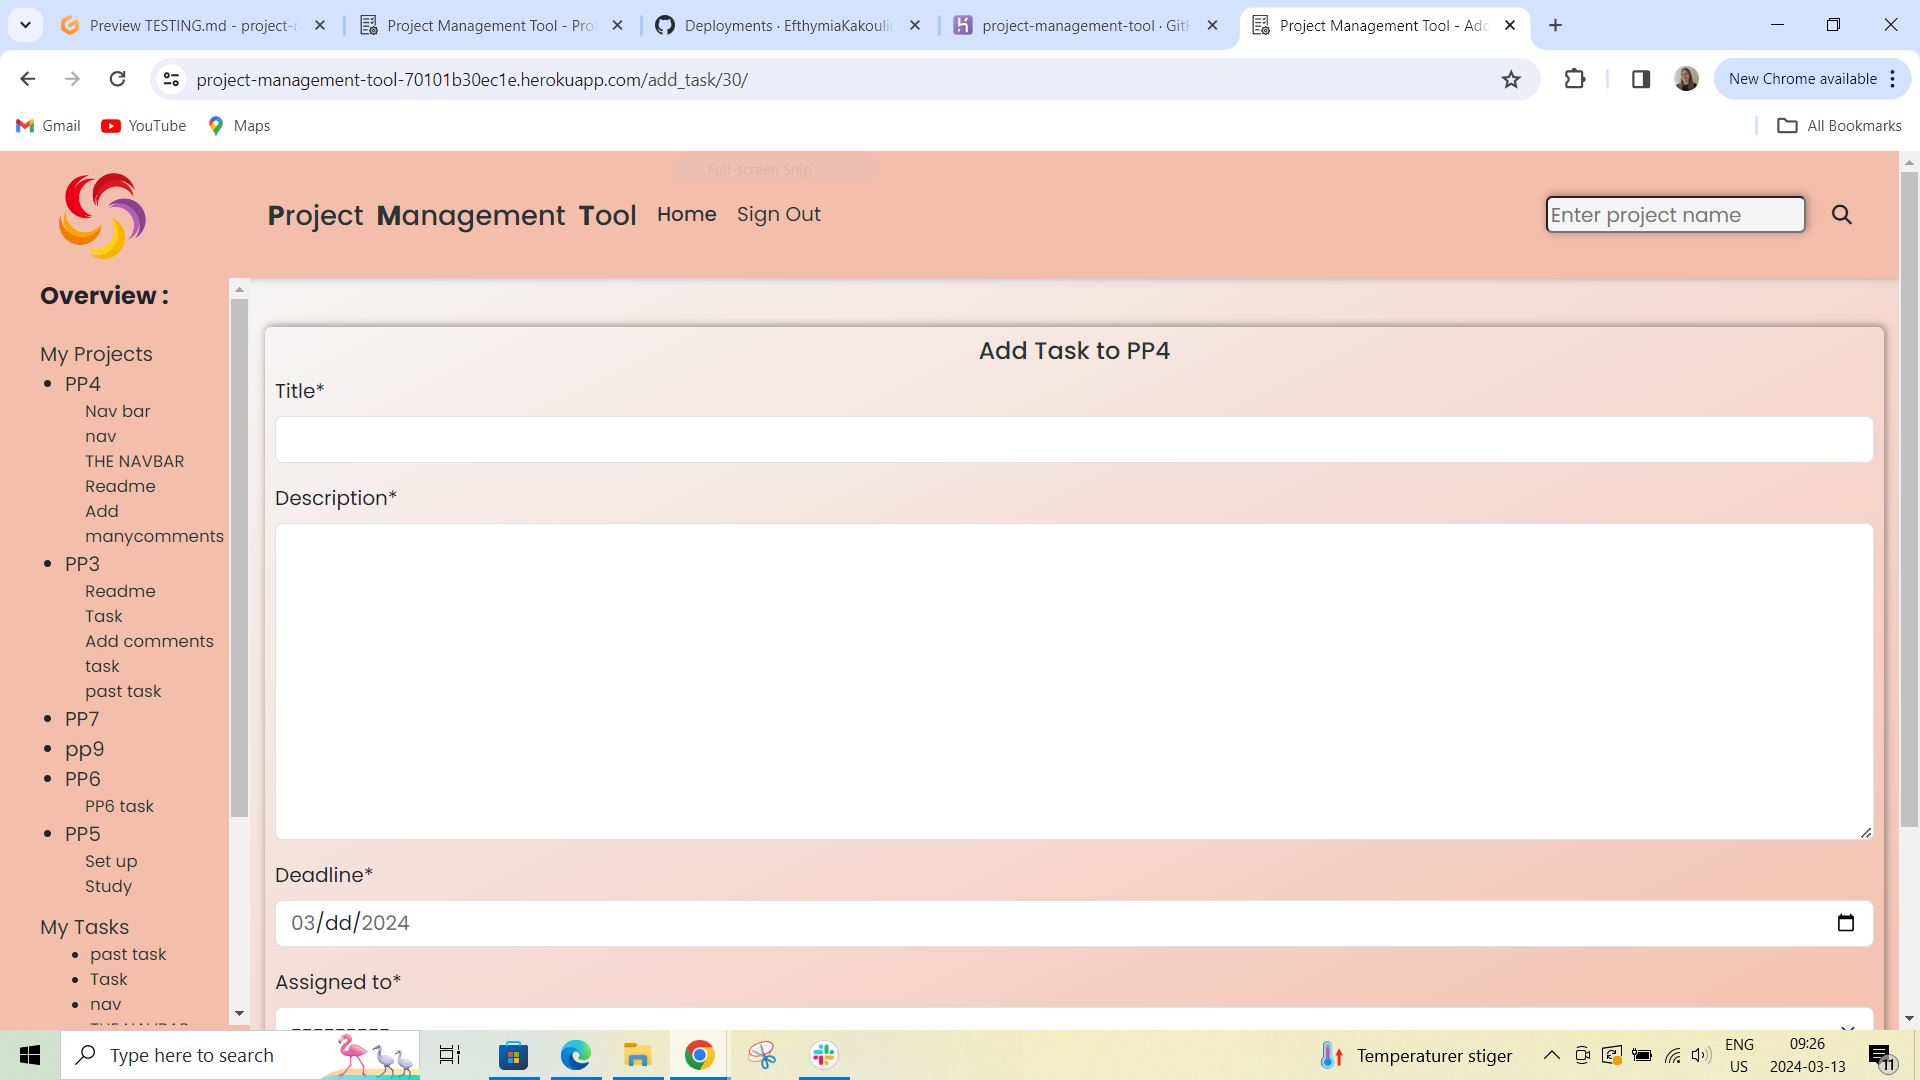
Task: Expand hidden icons in the system tray
Action: point(1551,1055)
